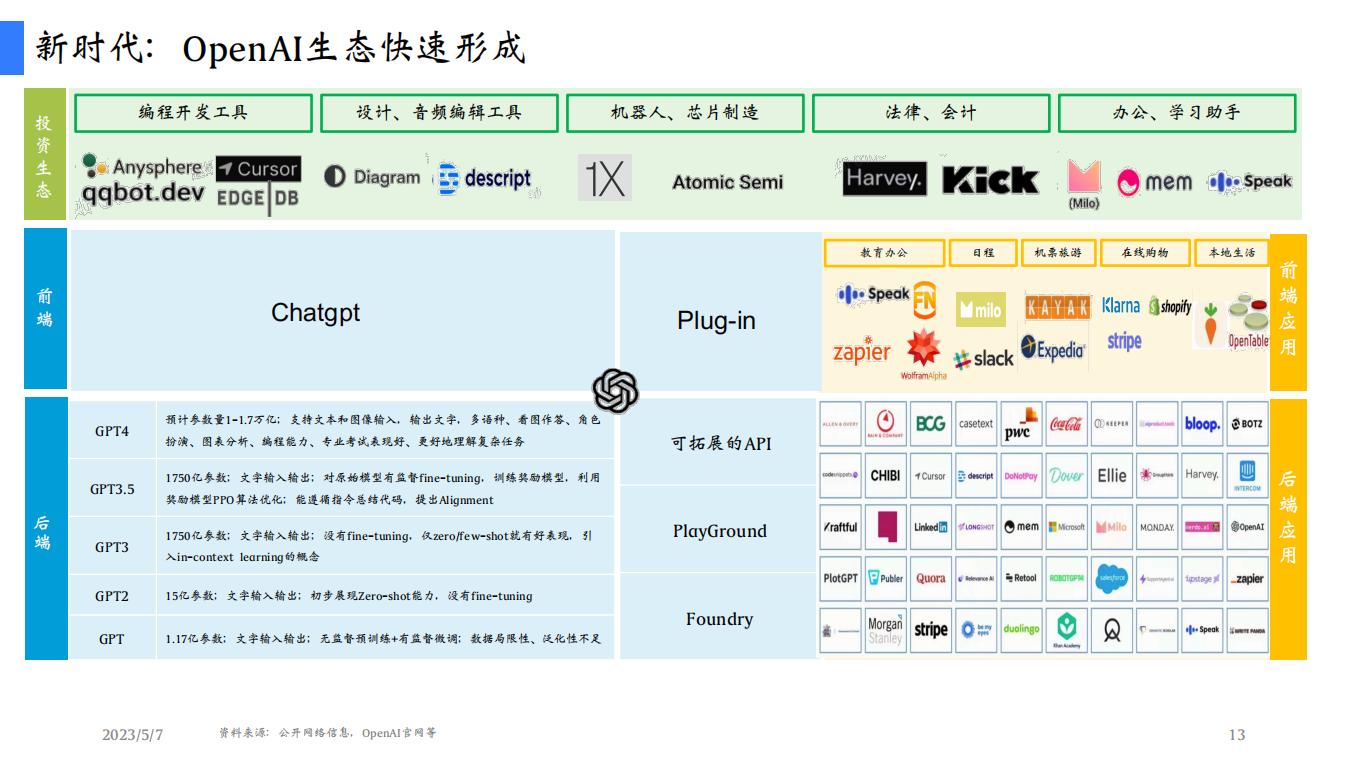Click the OpenAI knot logo between Chatgpt and Plug-in

click(615, 390)
